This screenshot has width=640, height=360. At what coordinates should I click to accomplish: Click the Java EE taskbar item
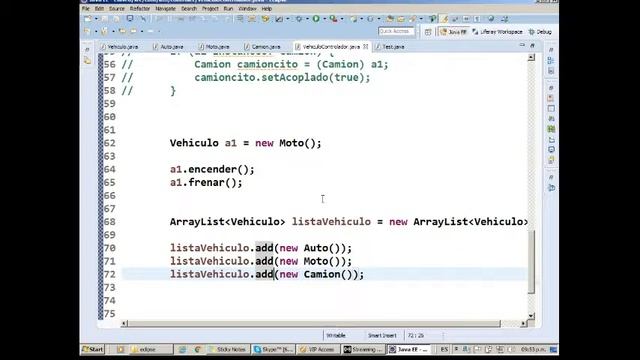[x=408, y=349]
